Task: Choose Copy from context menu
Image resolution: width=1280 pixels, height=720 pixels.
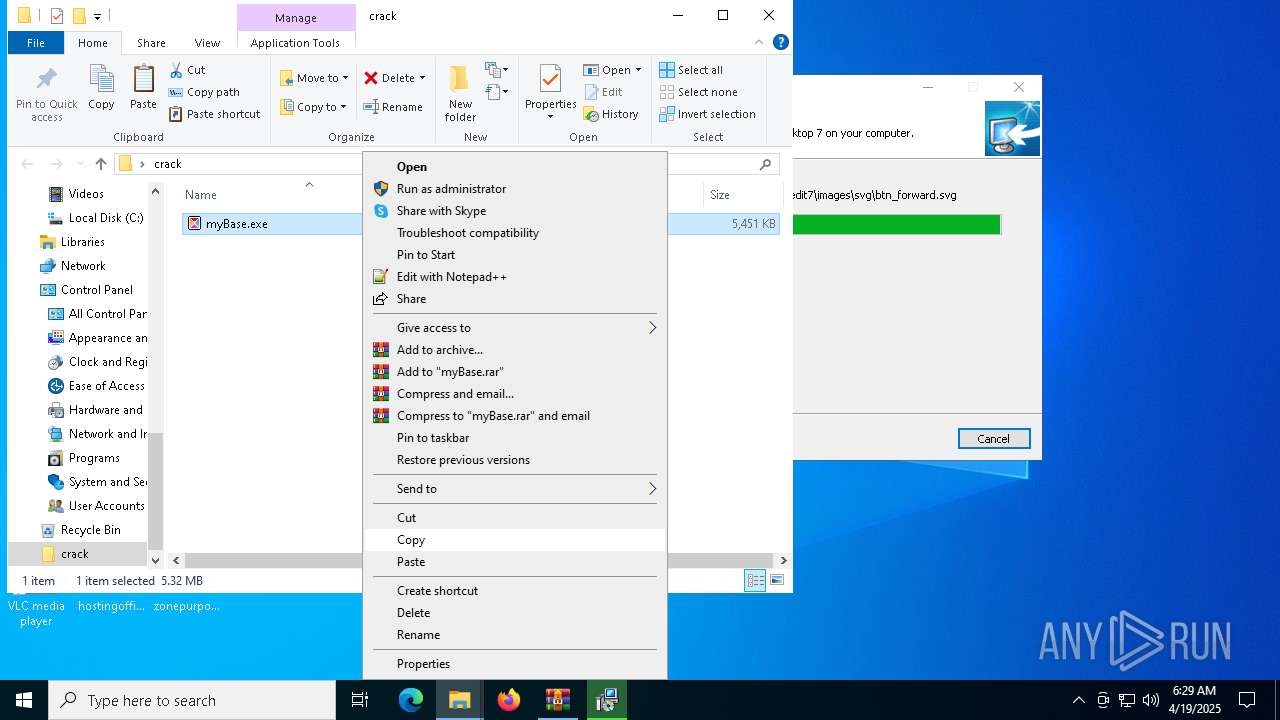Action: pos(514,540)
